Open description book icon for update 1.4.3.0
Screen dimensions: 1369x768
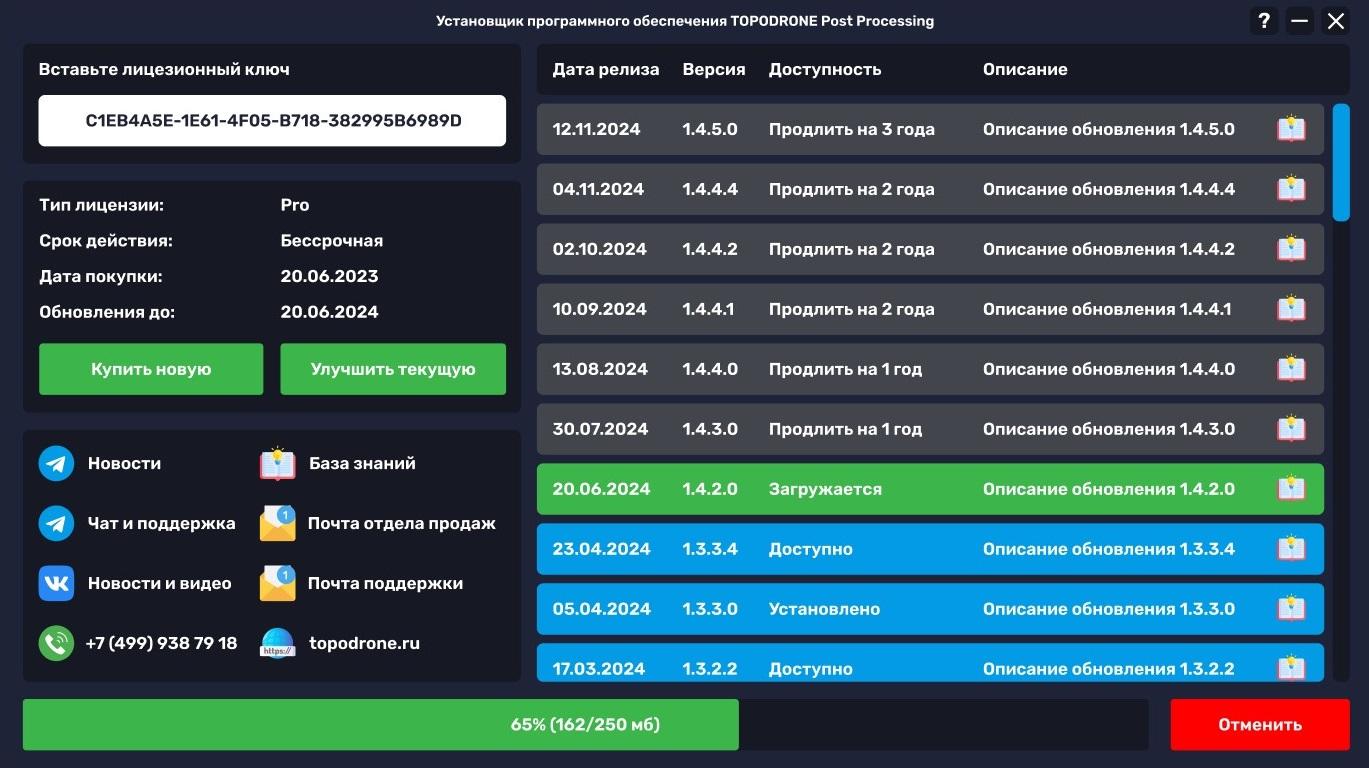pos(1291,429)
